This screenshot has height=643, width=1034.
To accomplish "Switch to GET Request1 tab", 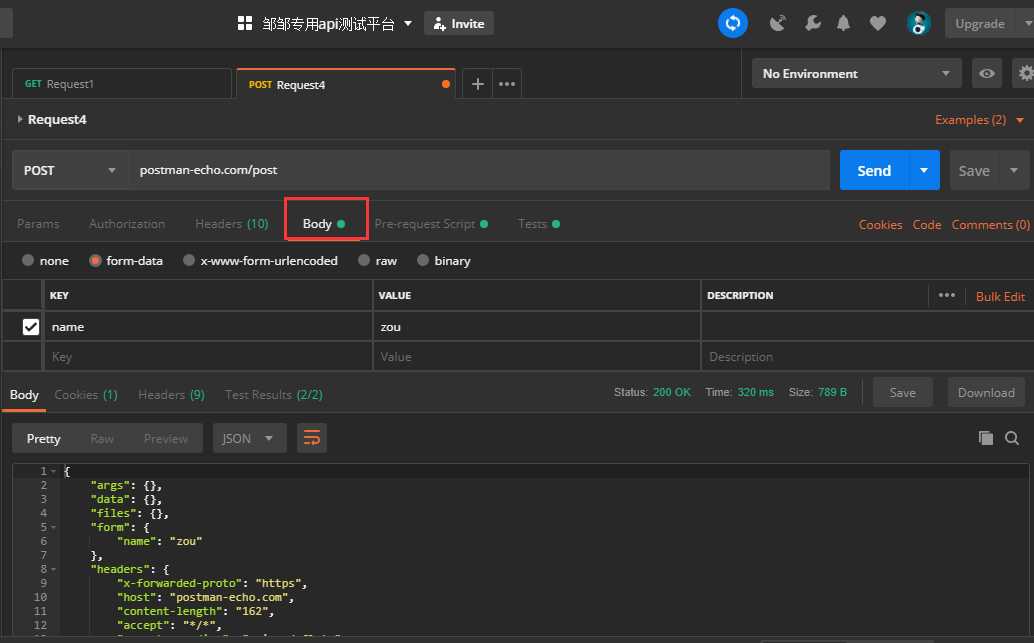I will 122,84.
